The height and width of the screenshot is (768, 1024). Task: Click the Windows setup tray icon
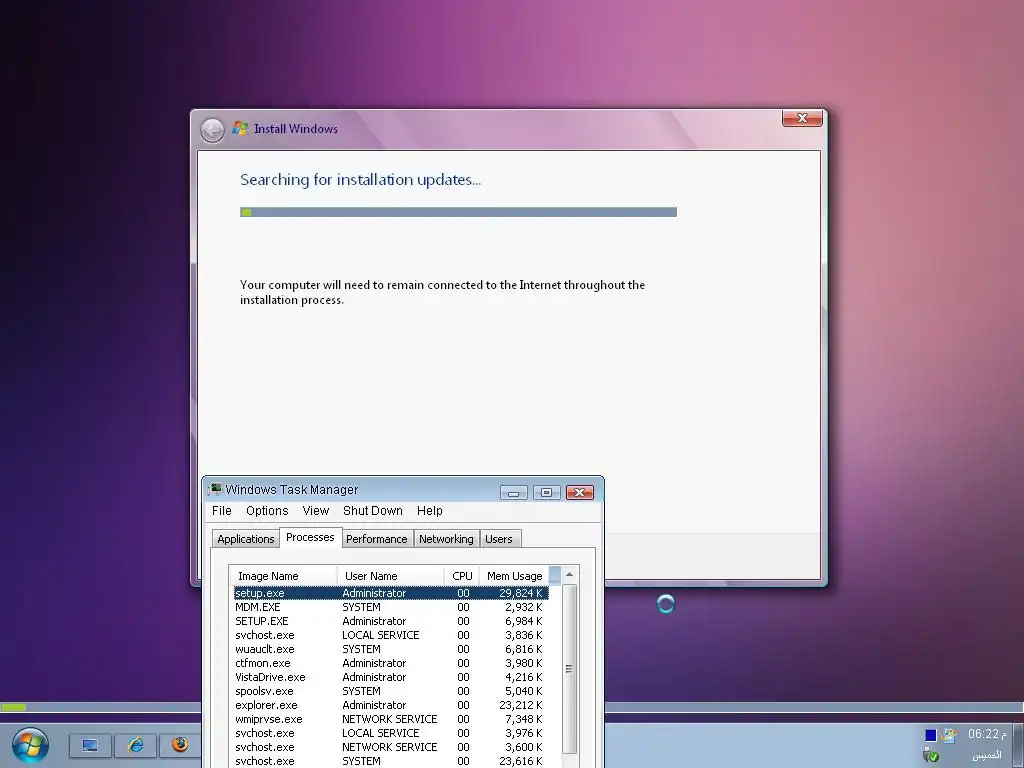pos(949,735)
